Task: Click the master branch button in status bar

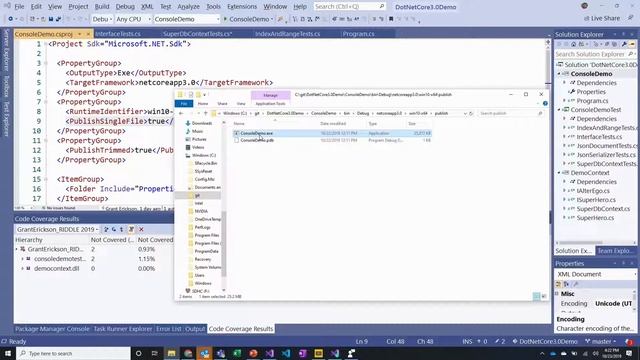Action: 600,341
